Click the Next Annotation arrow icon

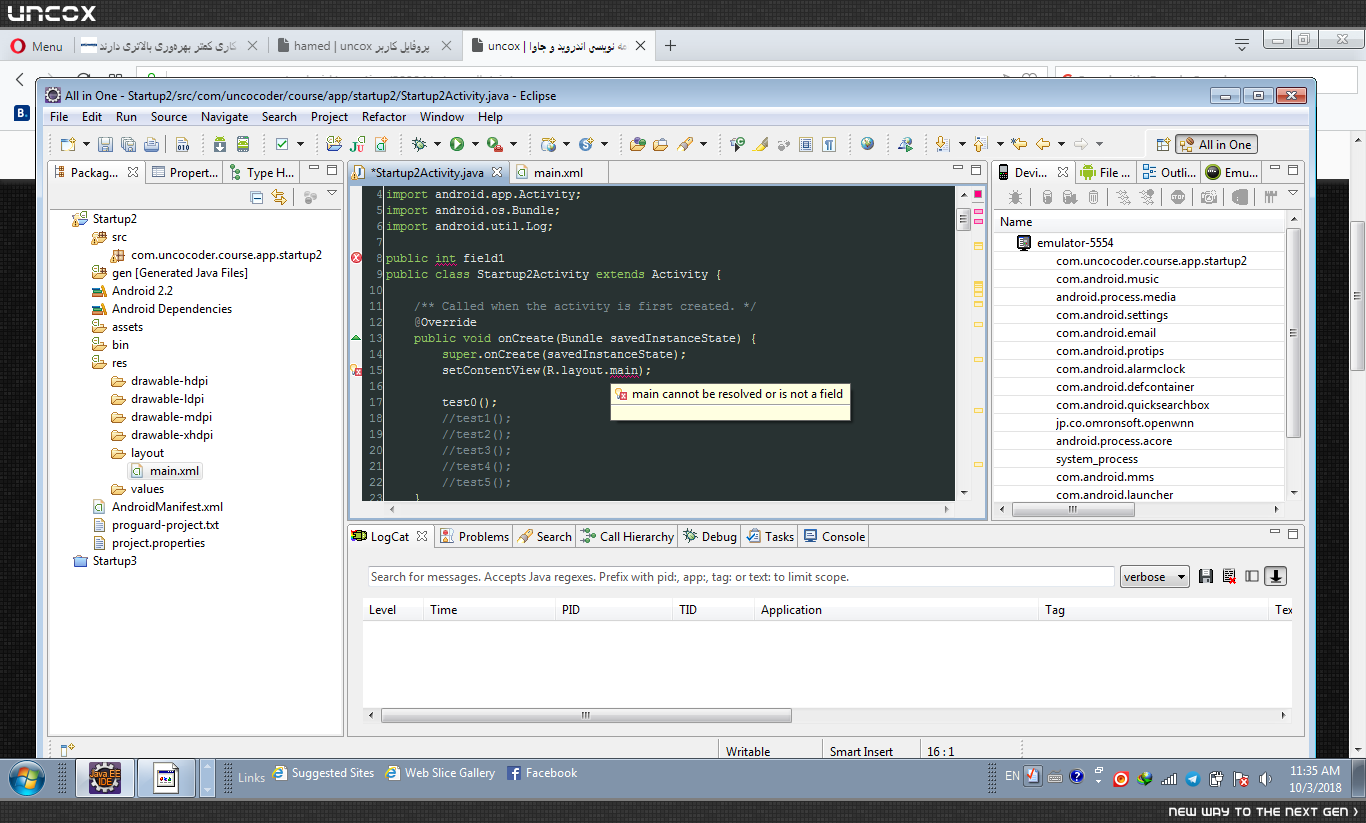pyautogui.click(x=942, y=144)
